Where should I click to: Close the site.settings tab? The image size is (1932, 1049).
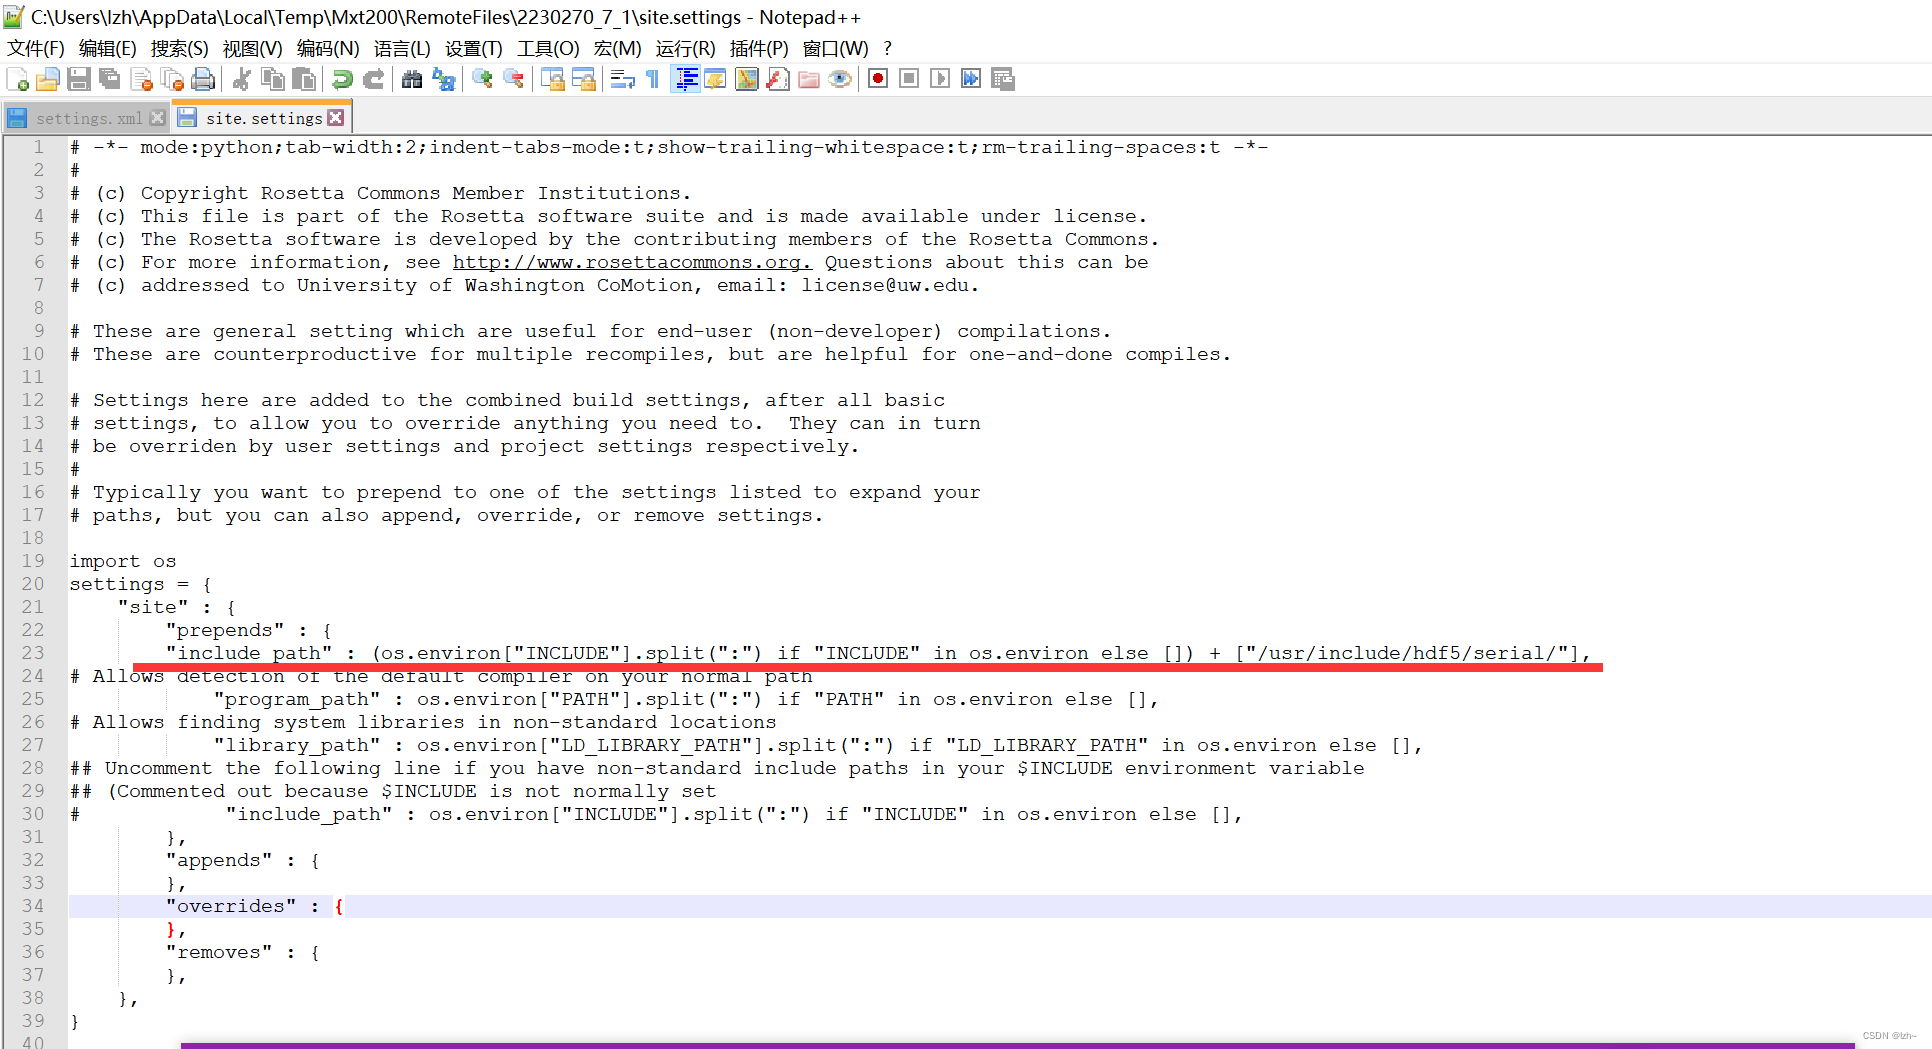pos(337,116)
